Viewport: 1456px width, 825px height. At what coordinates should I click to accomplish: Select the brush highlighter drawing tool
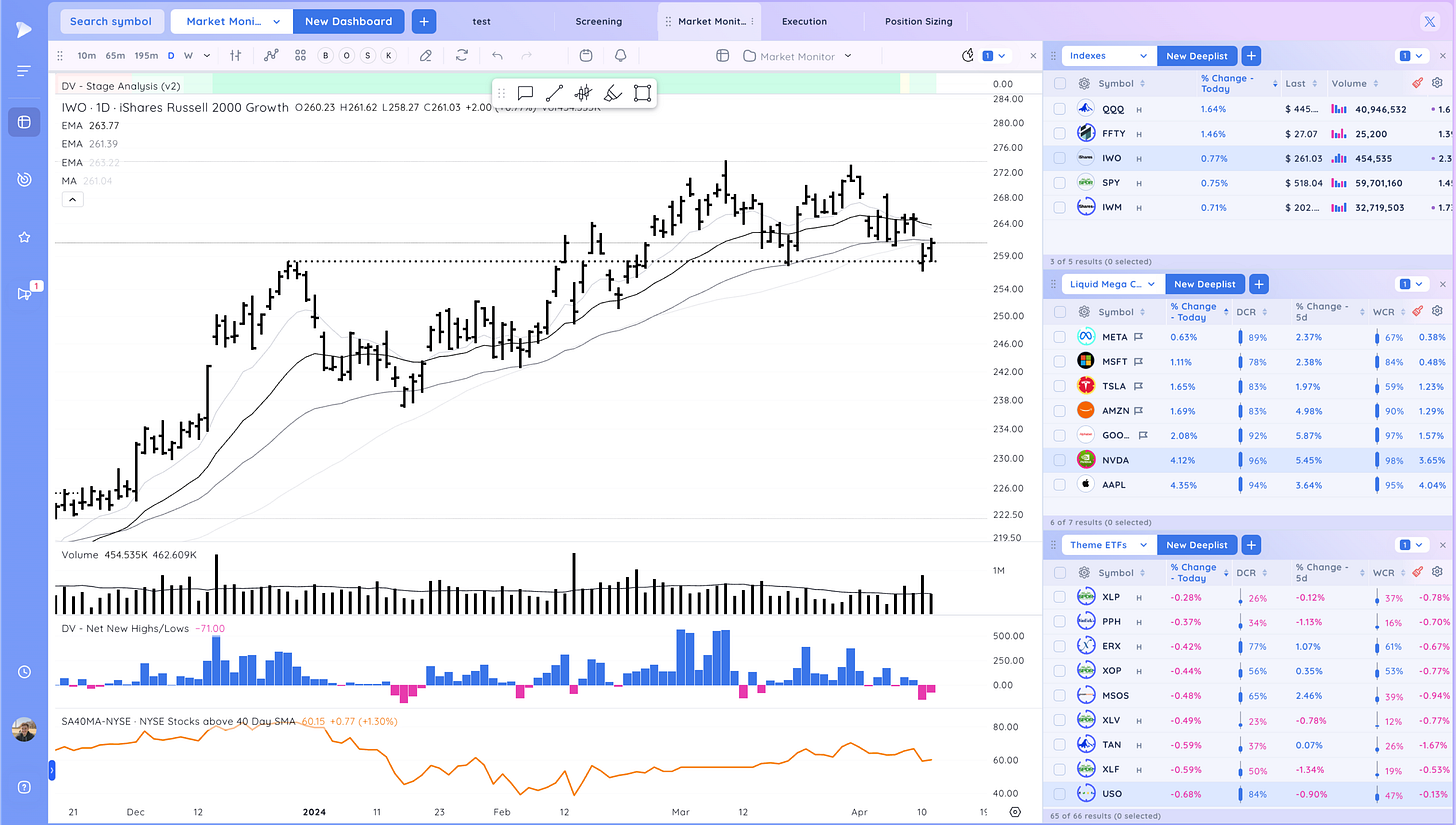coord(613,93)
